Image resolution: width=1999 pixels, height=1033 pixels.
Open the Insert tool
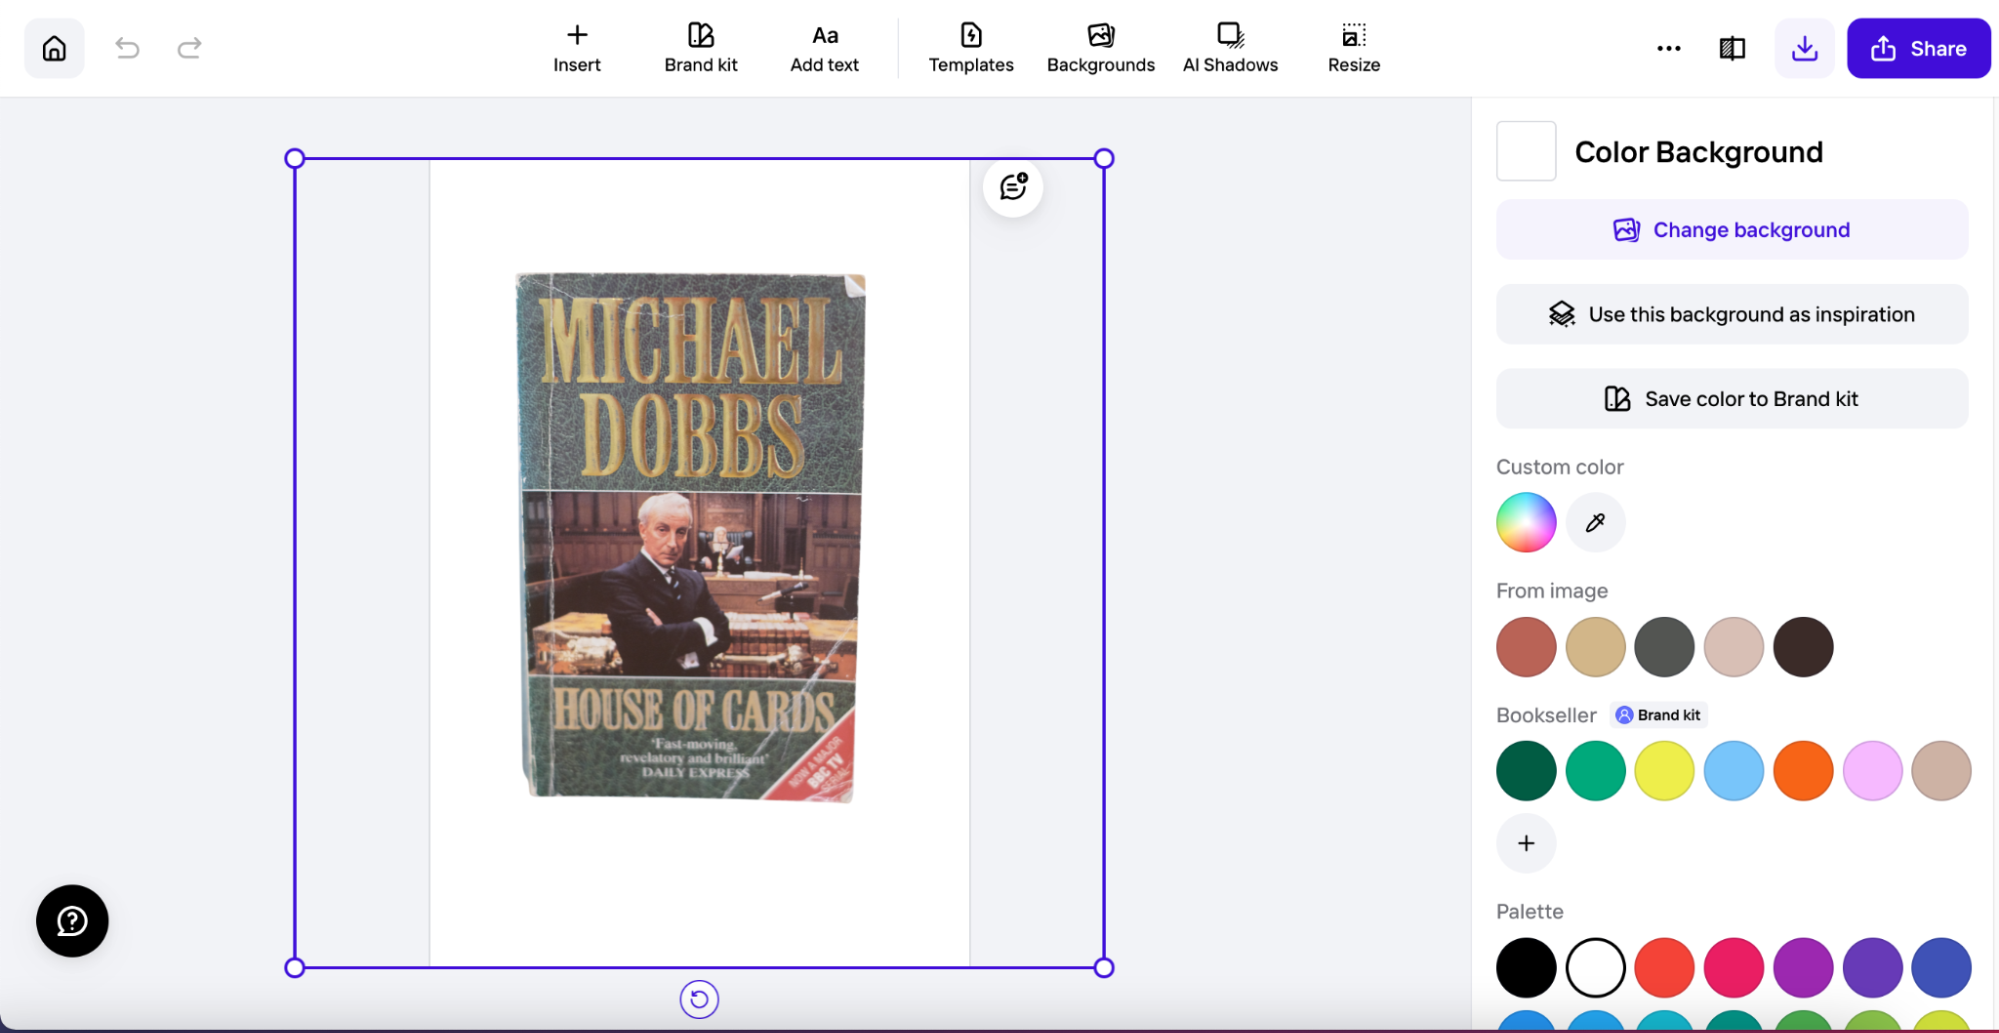577,48
